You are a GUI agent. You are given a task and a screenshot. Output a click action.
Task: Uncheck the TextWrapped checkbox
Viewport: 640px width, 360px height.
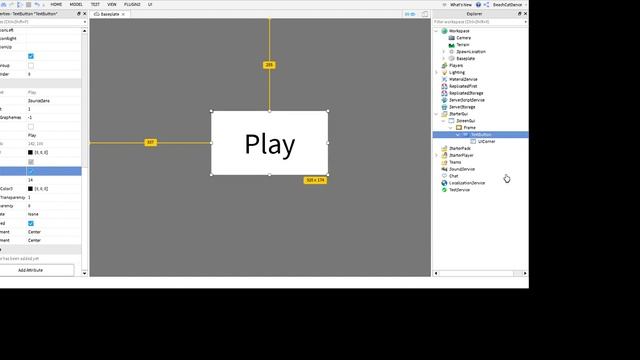[x=31, y=223]
